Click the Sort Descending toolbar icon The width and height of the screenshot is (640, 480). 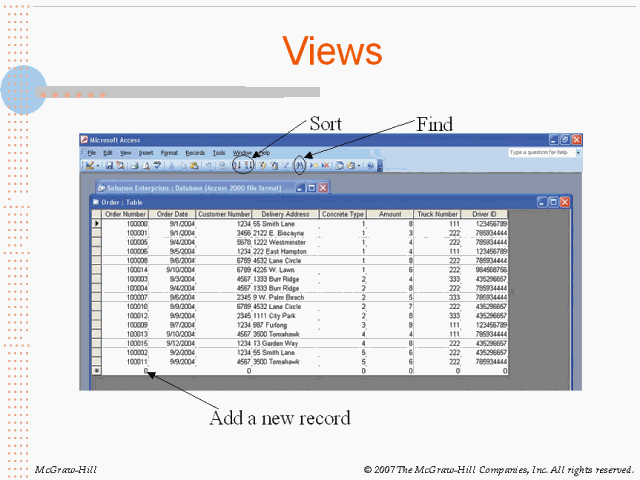click(x=247, y=165)
